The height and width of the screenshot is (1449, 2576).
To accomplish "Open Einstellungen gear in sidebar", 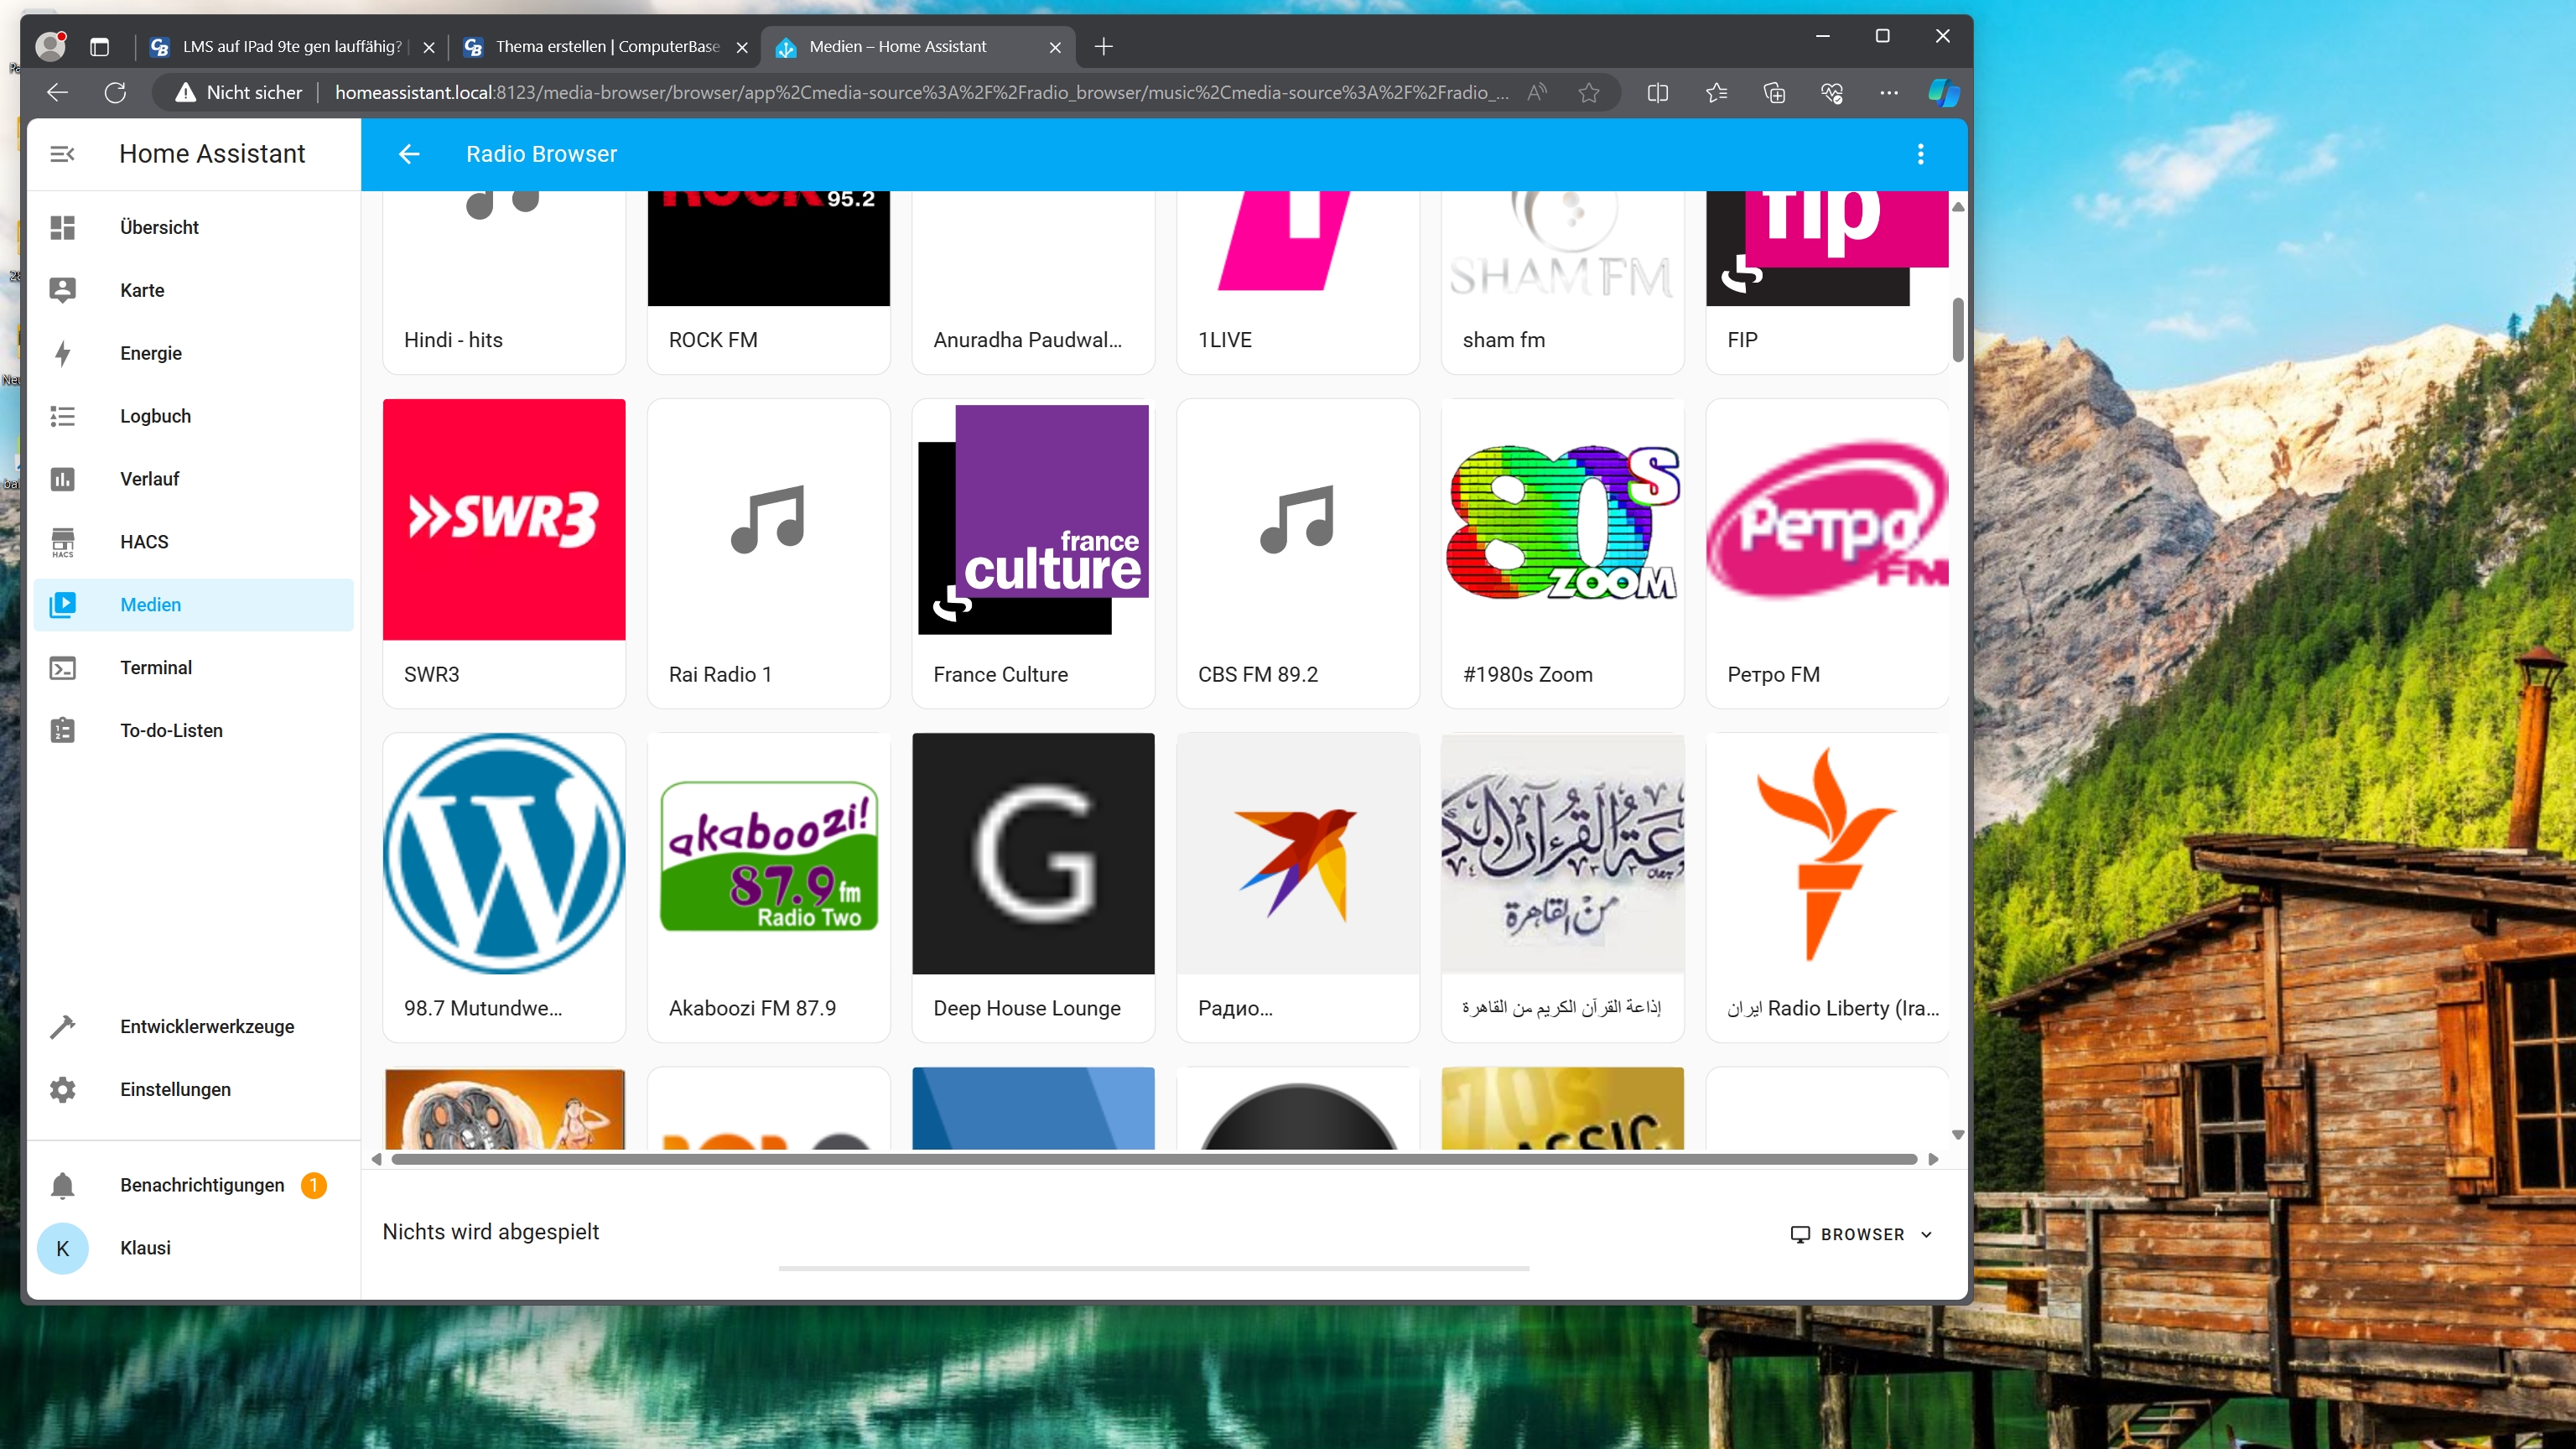I will coord(63,1089).
